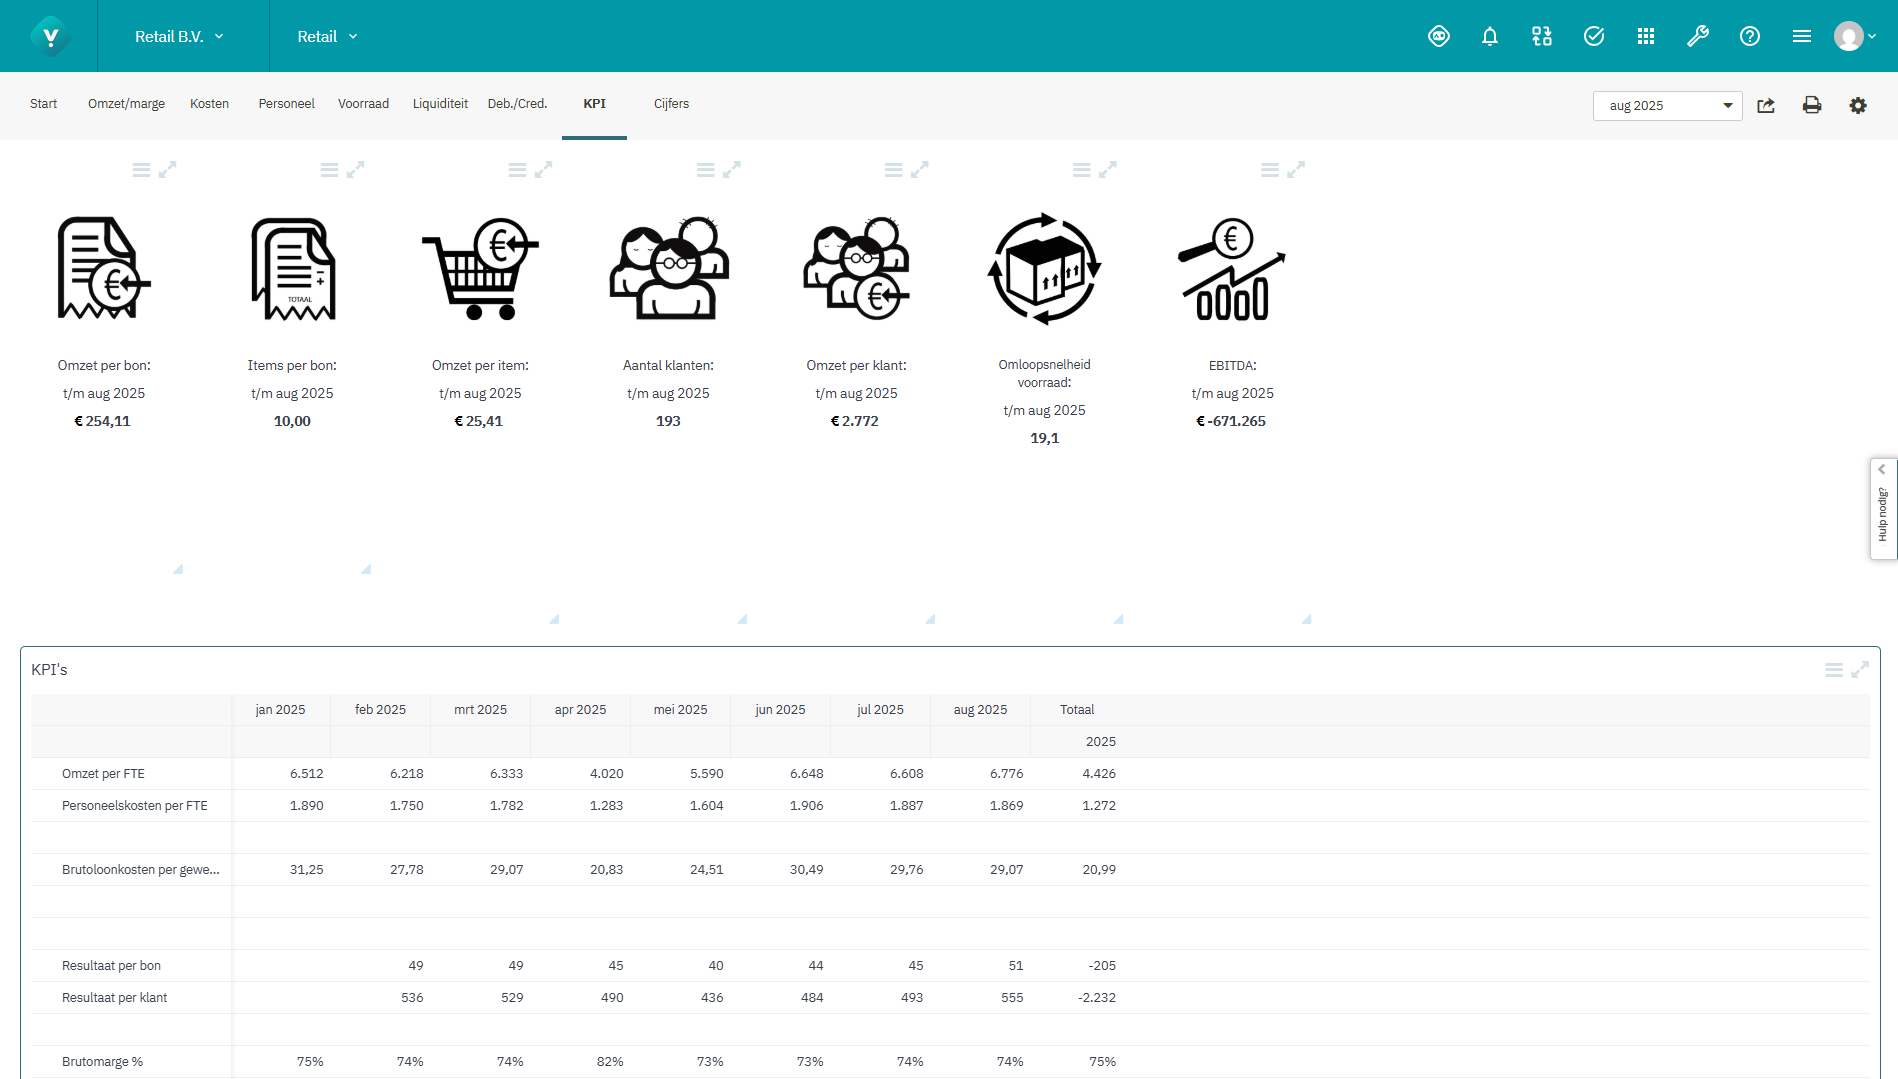This screenshot has height=1079, width=1898.
Task: Switch to the Omzet/marge tab
Action: (x=126, y=103)
